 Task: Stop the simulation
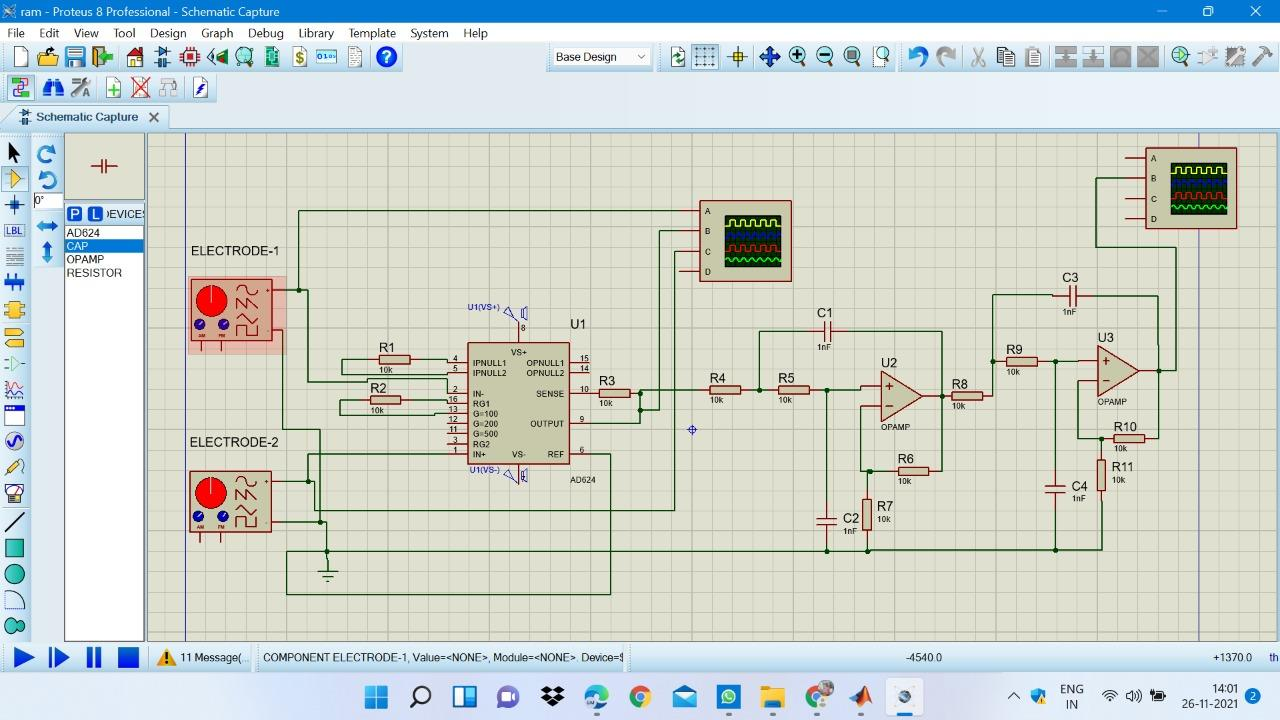(x=128, y=658)
